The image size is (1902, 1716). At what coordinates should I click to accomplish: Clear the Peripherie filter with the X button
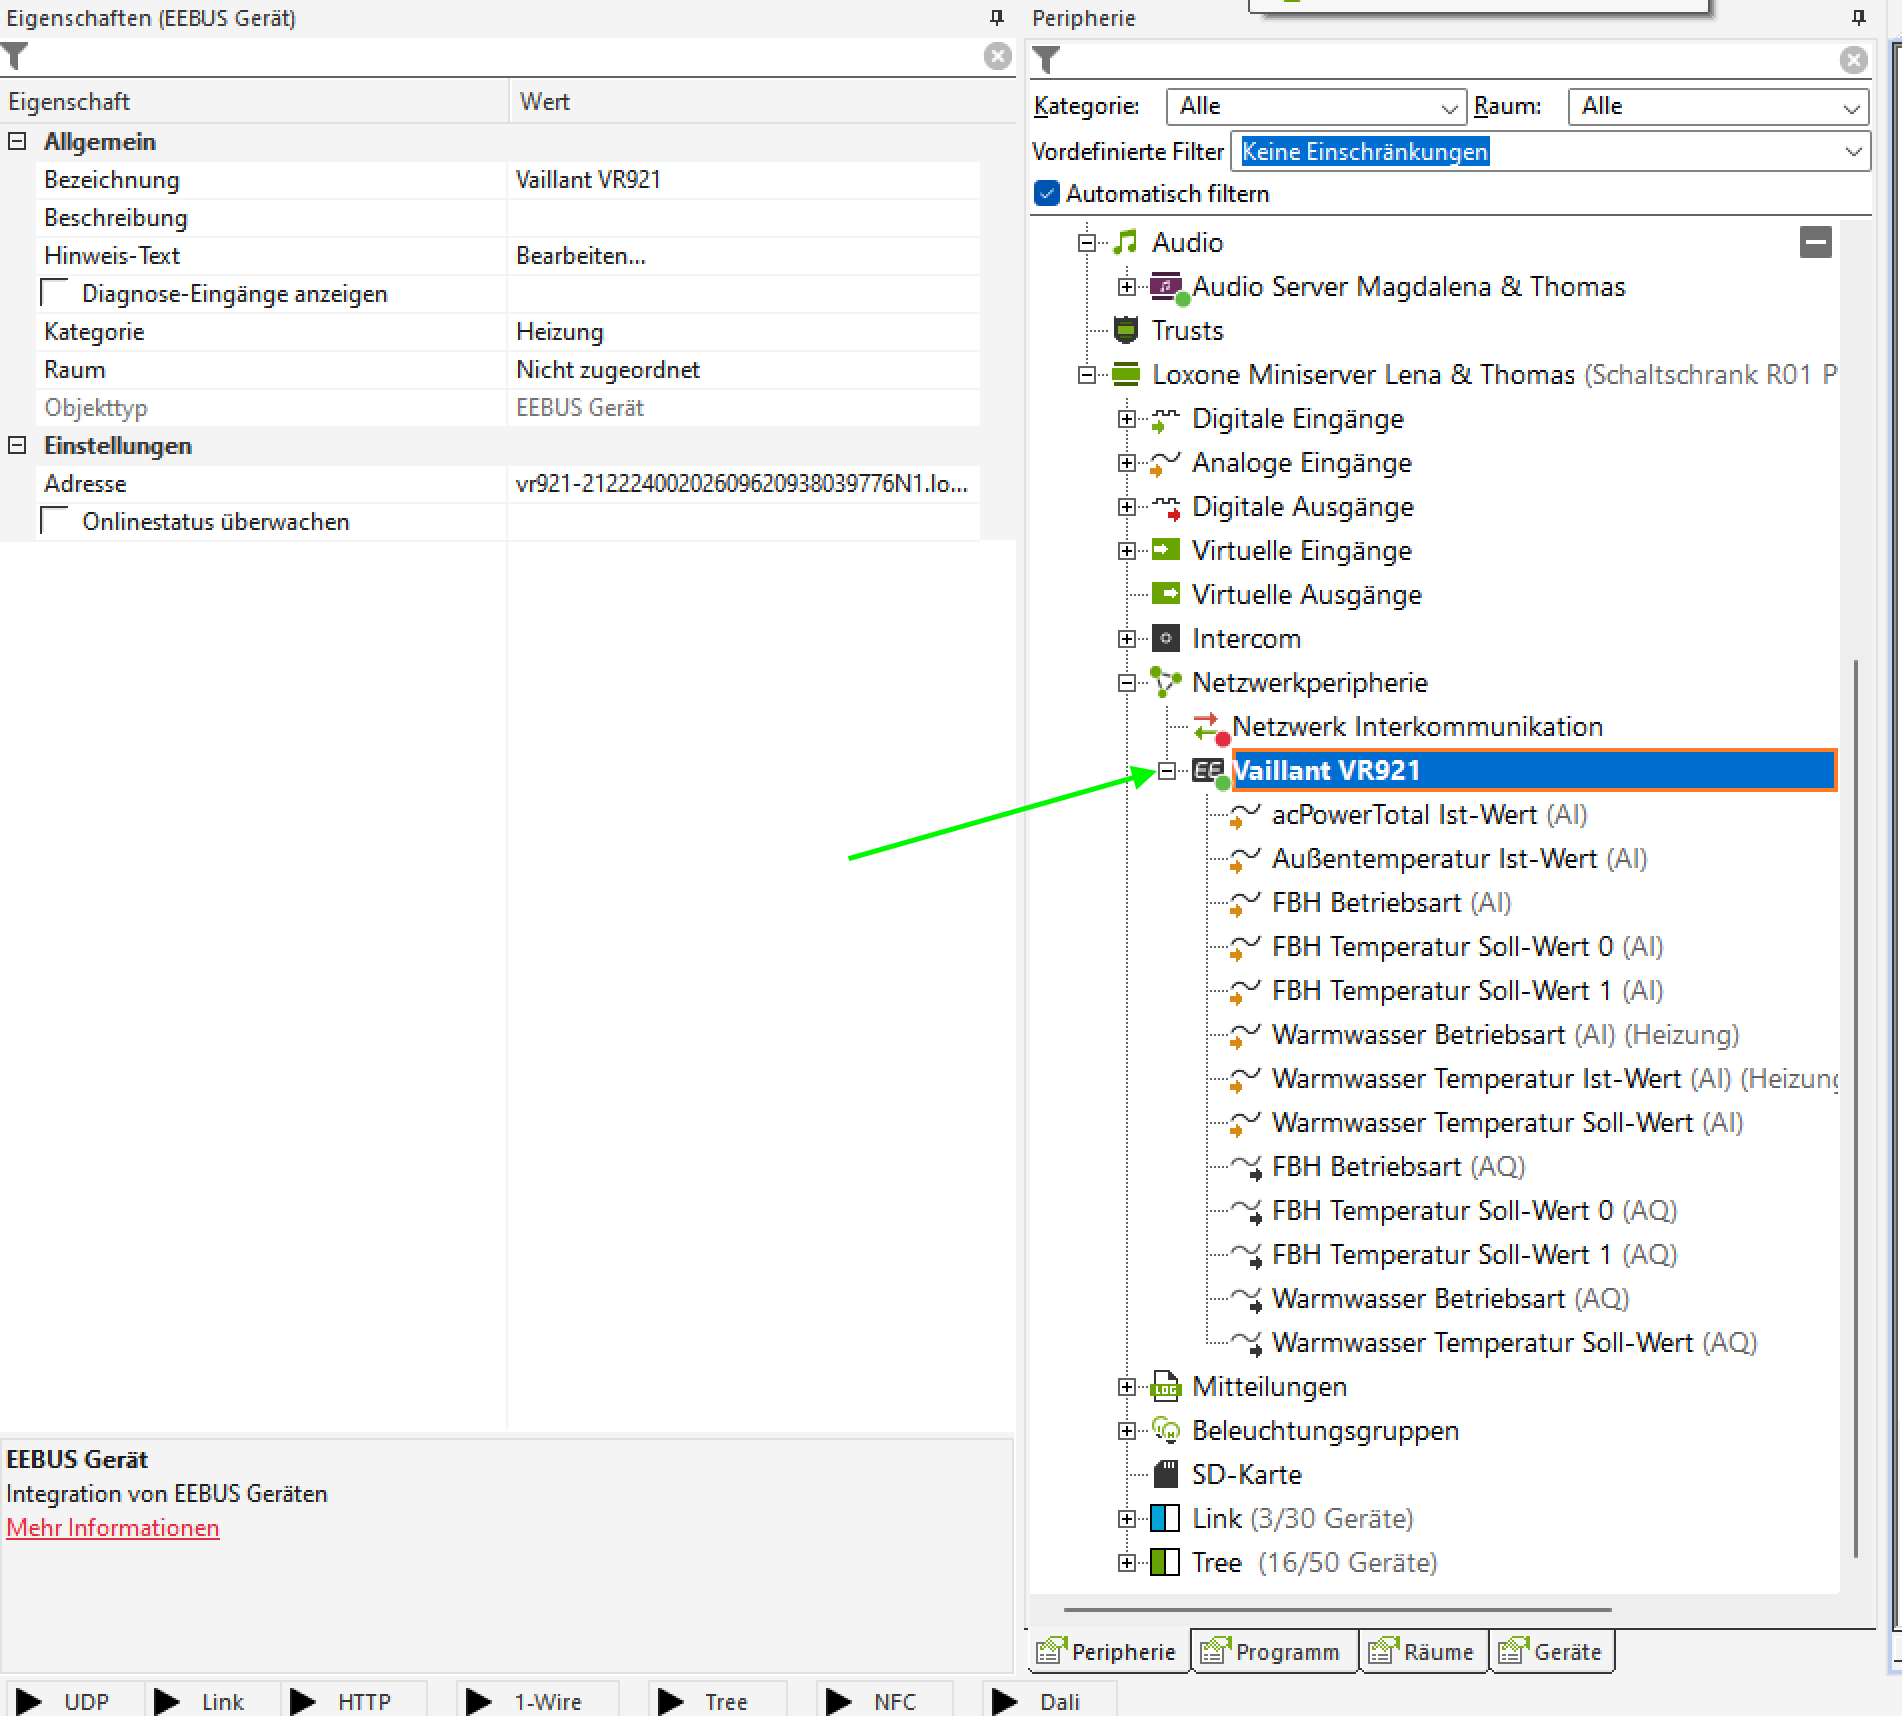pos(1854,60)
